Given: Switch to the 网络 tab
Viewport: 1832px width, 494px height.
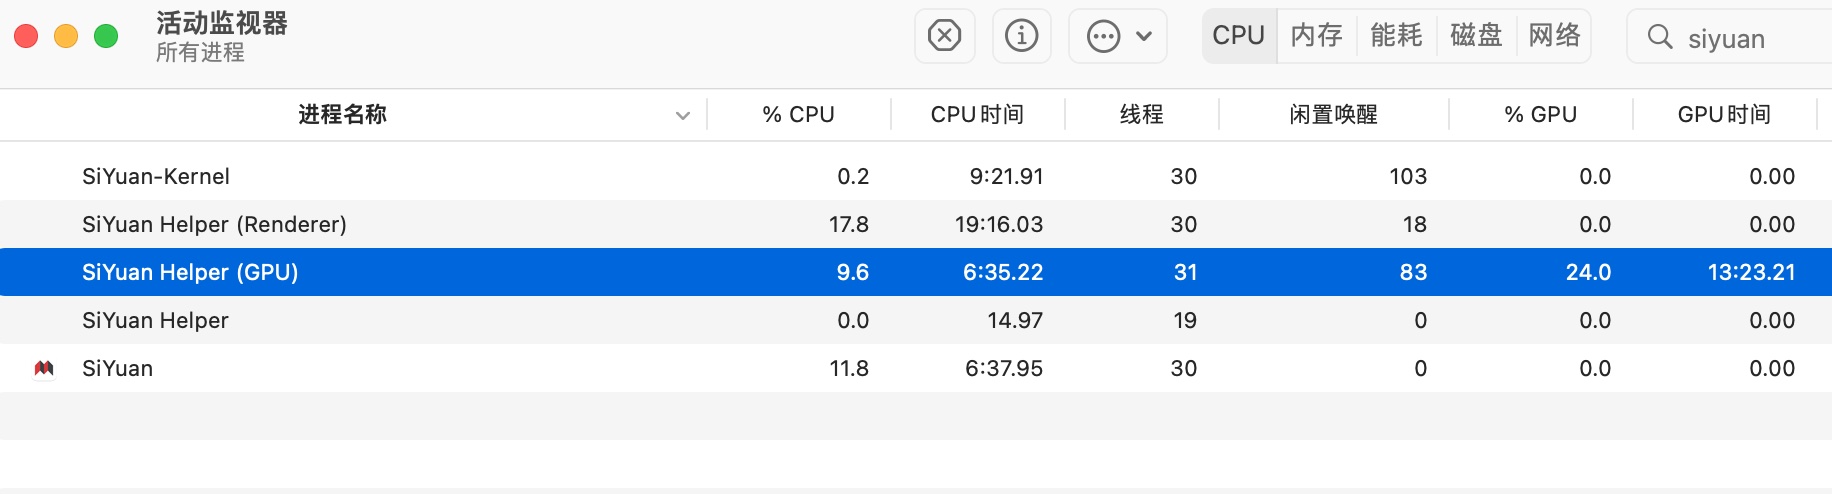Looking at the screenshot, I should click(x=1554, y=36).
